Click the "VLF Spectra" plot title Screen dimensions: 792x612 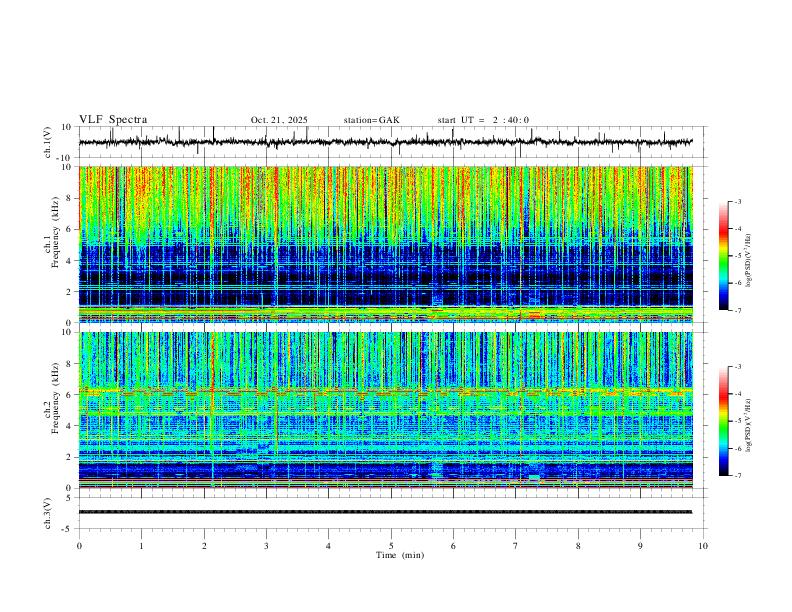(113, 120)
